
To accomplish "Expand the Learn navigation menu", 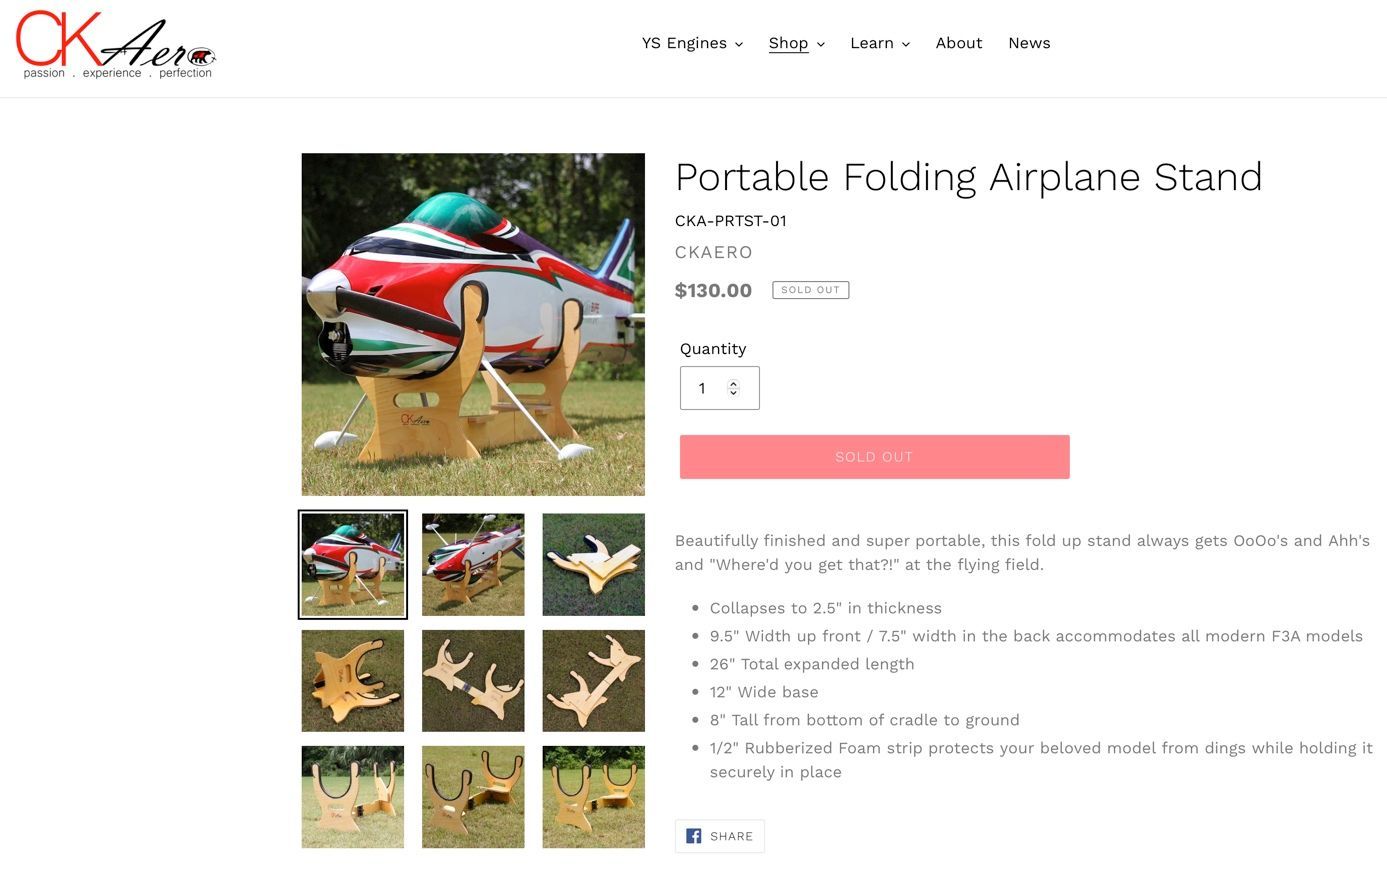I will (x=879, y=43).
